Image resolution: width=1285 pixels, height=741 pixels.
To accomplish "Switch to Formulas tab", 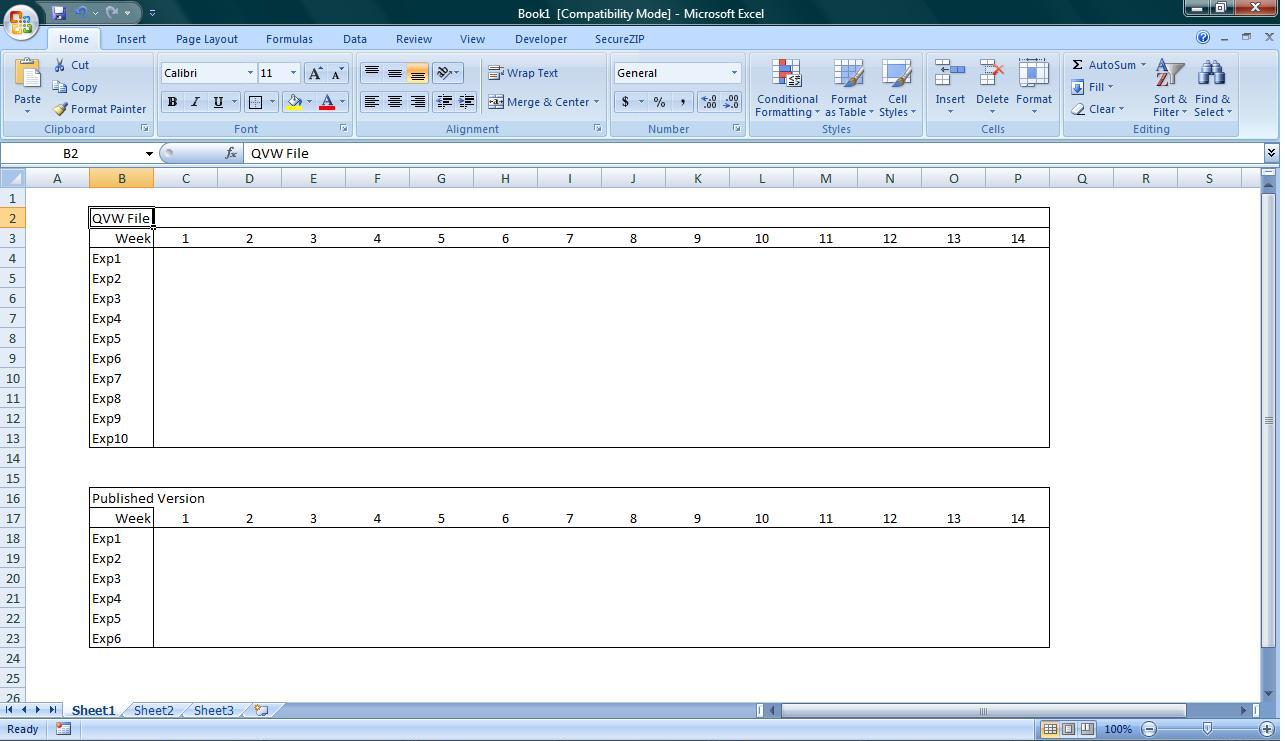I will 289,39.
